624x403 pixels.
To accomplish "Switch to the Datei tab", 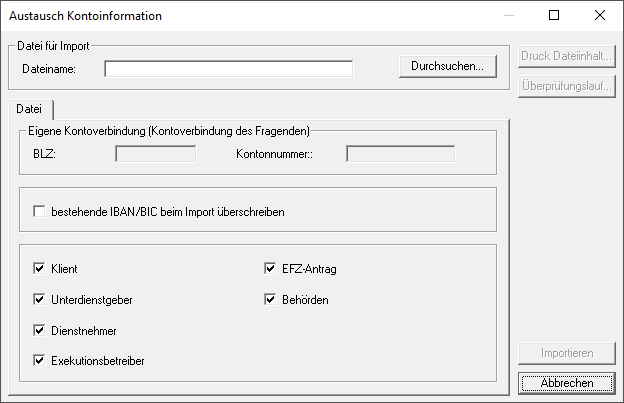I will [x=29, y=108].
